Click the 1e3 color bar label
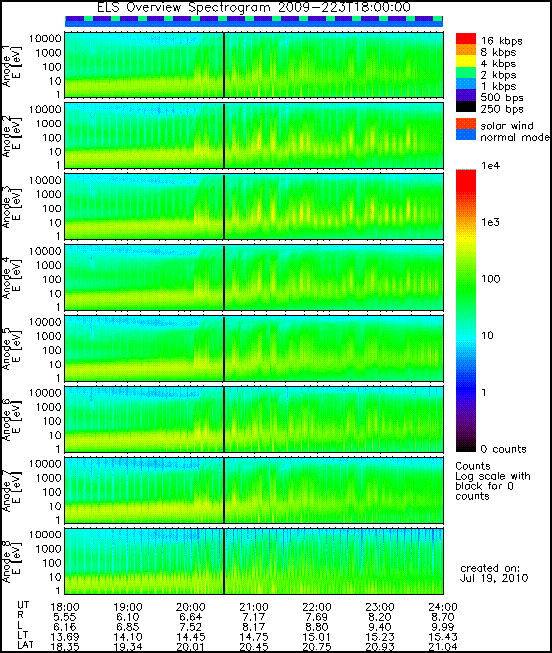Viewport: 552px width, 653px height. click(x=490, y=222)
